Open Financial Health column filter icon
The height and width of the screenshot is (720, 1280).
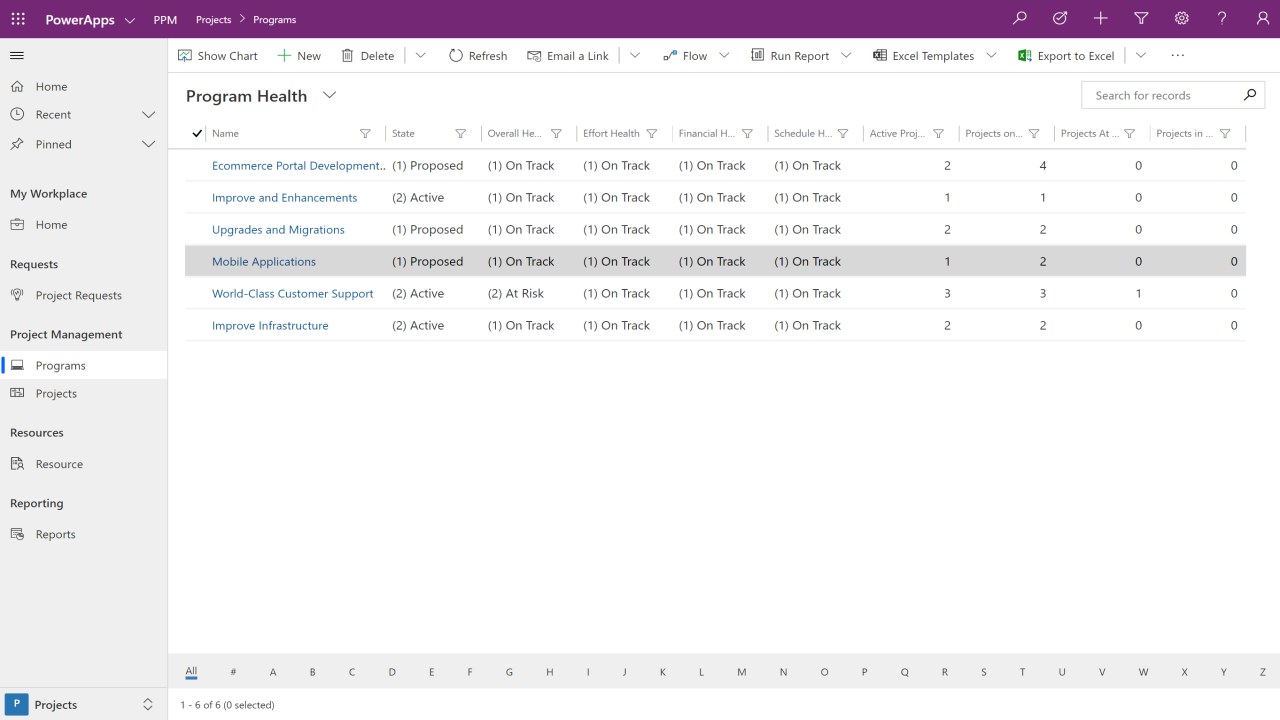click(747, 133)
